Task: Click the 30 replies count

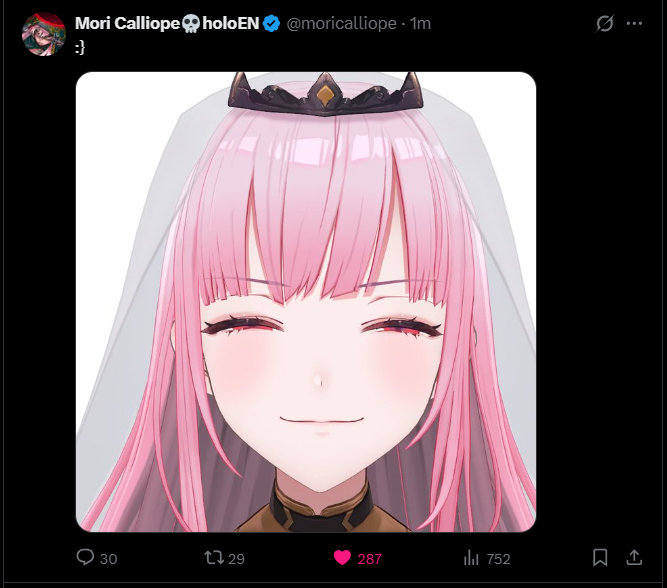Action: (108, 559)
